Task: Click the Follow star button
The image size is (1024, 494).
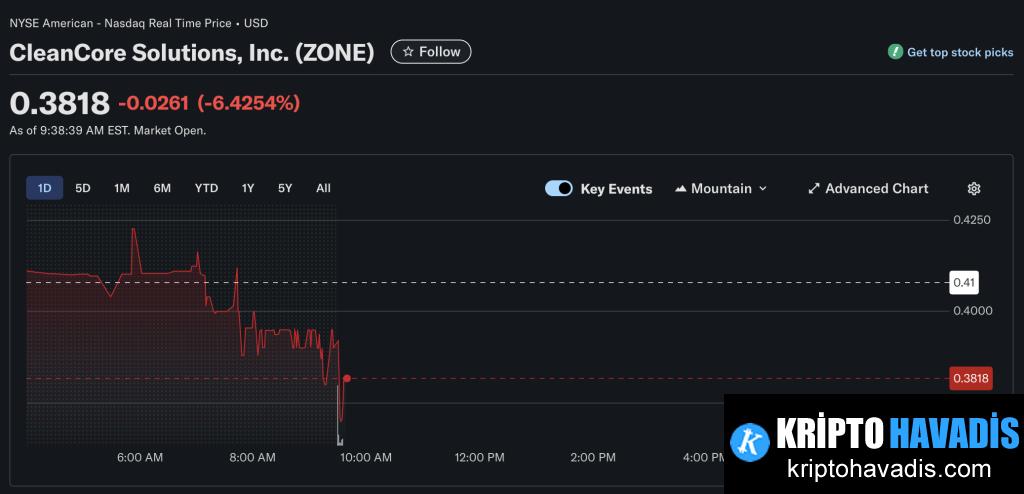Action: (x=430, y=52)
